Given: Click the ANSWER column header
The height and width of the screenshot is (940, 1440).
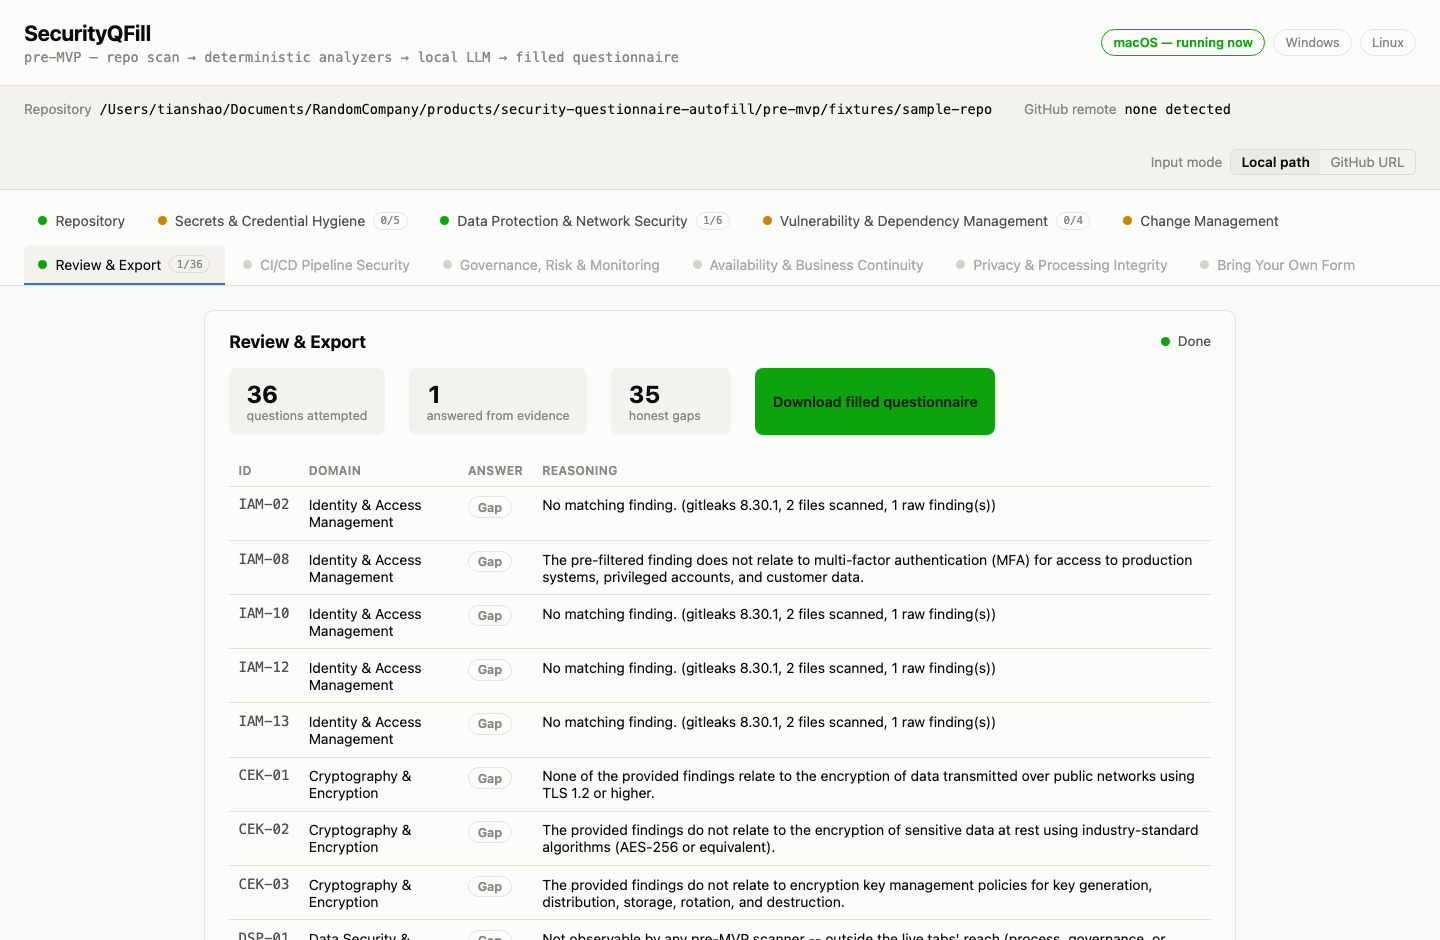Looking at the screenshot, I should pos(495,471).
